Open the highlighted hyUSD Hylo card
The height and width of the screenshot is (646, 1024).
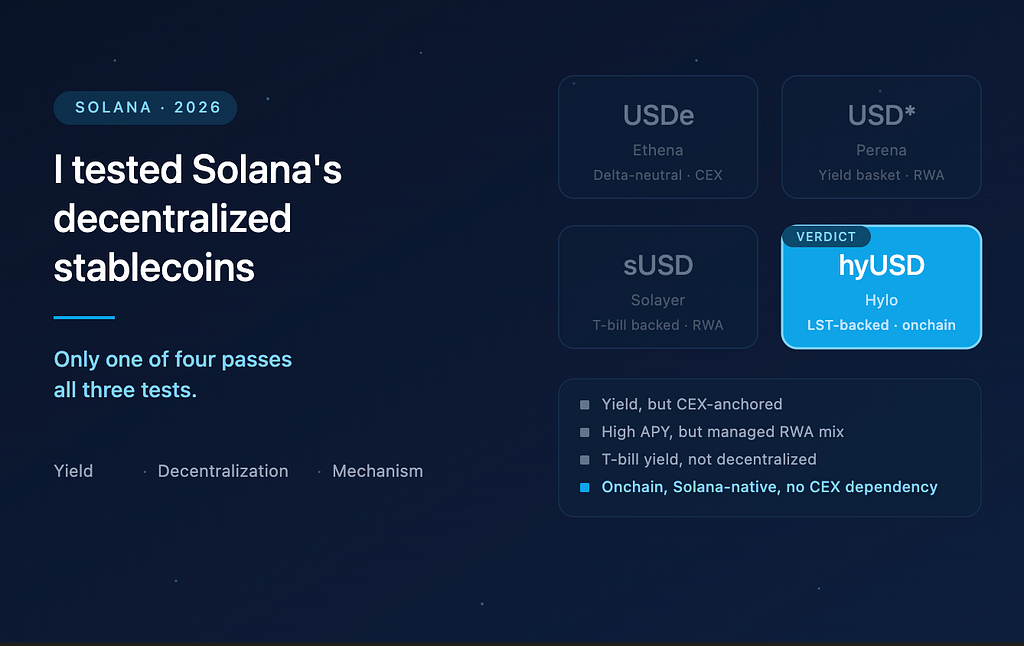click(881, 287)
